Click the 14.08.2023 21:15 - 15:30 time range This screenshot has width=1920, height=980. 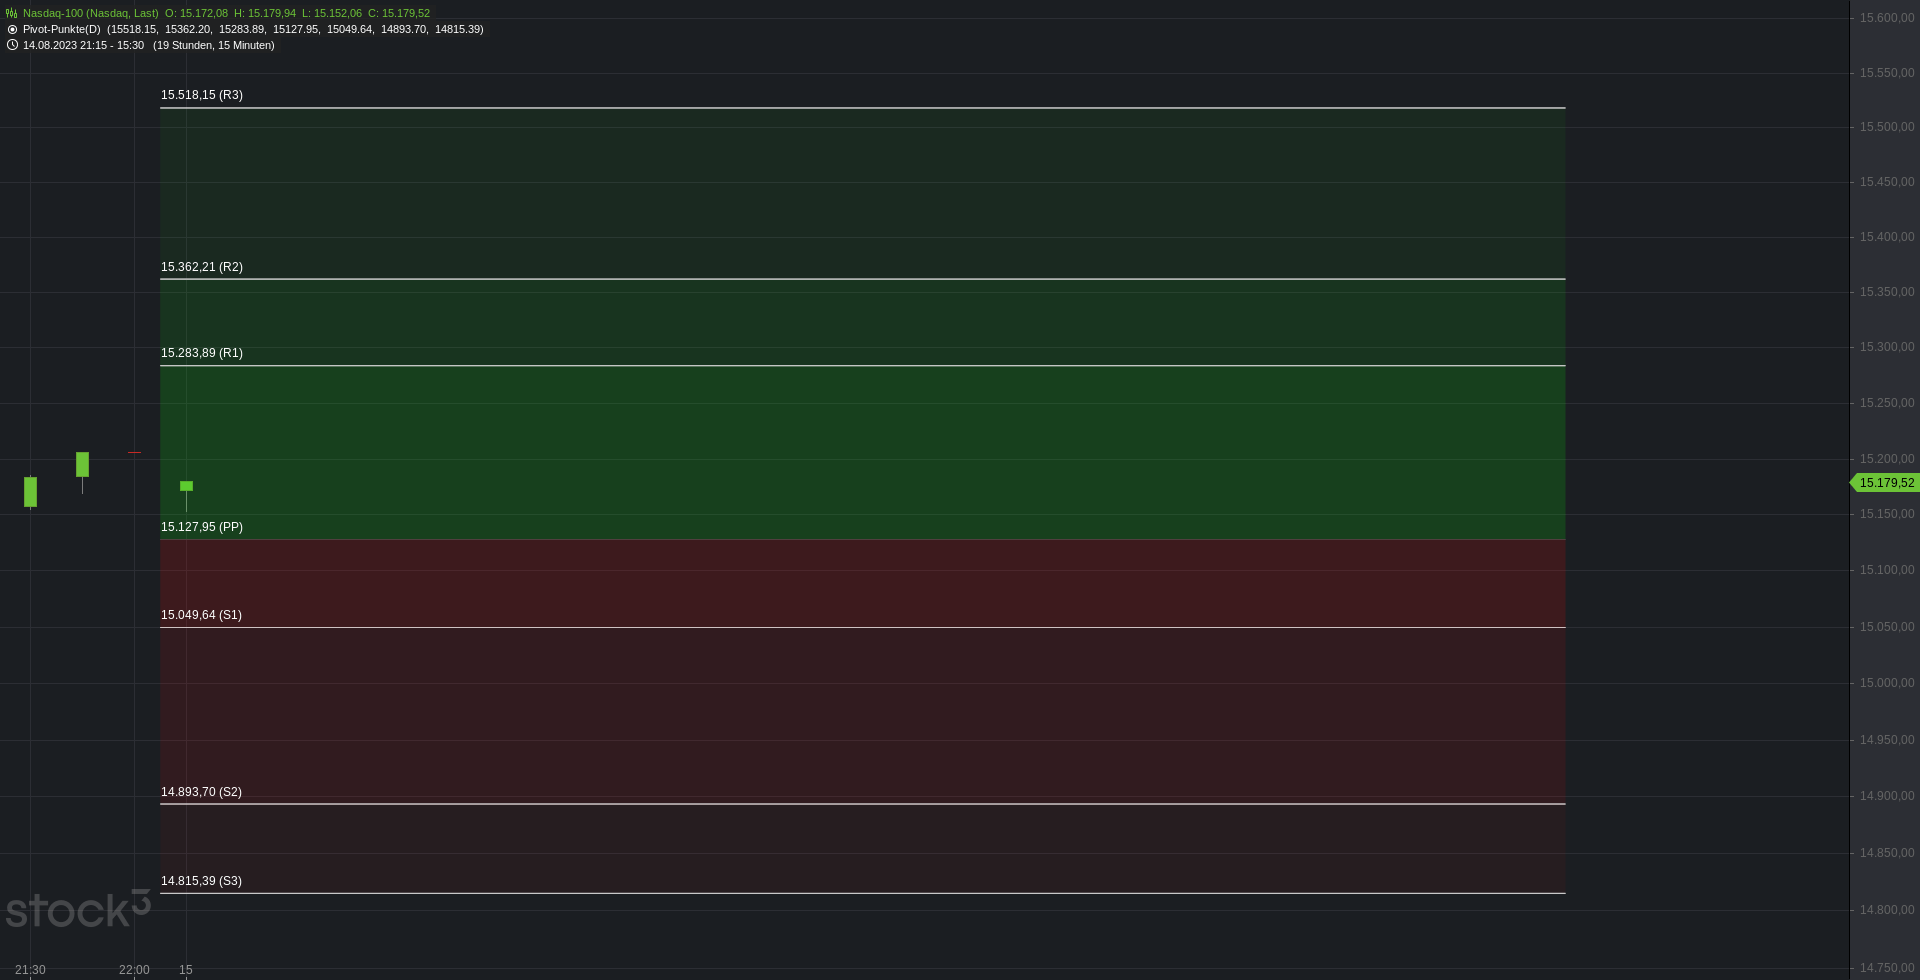tap(83, 45)
